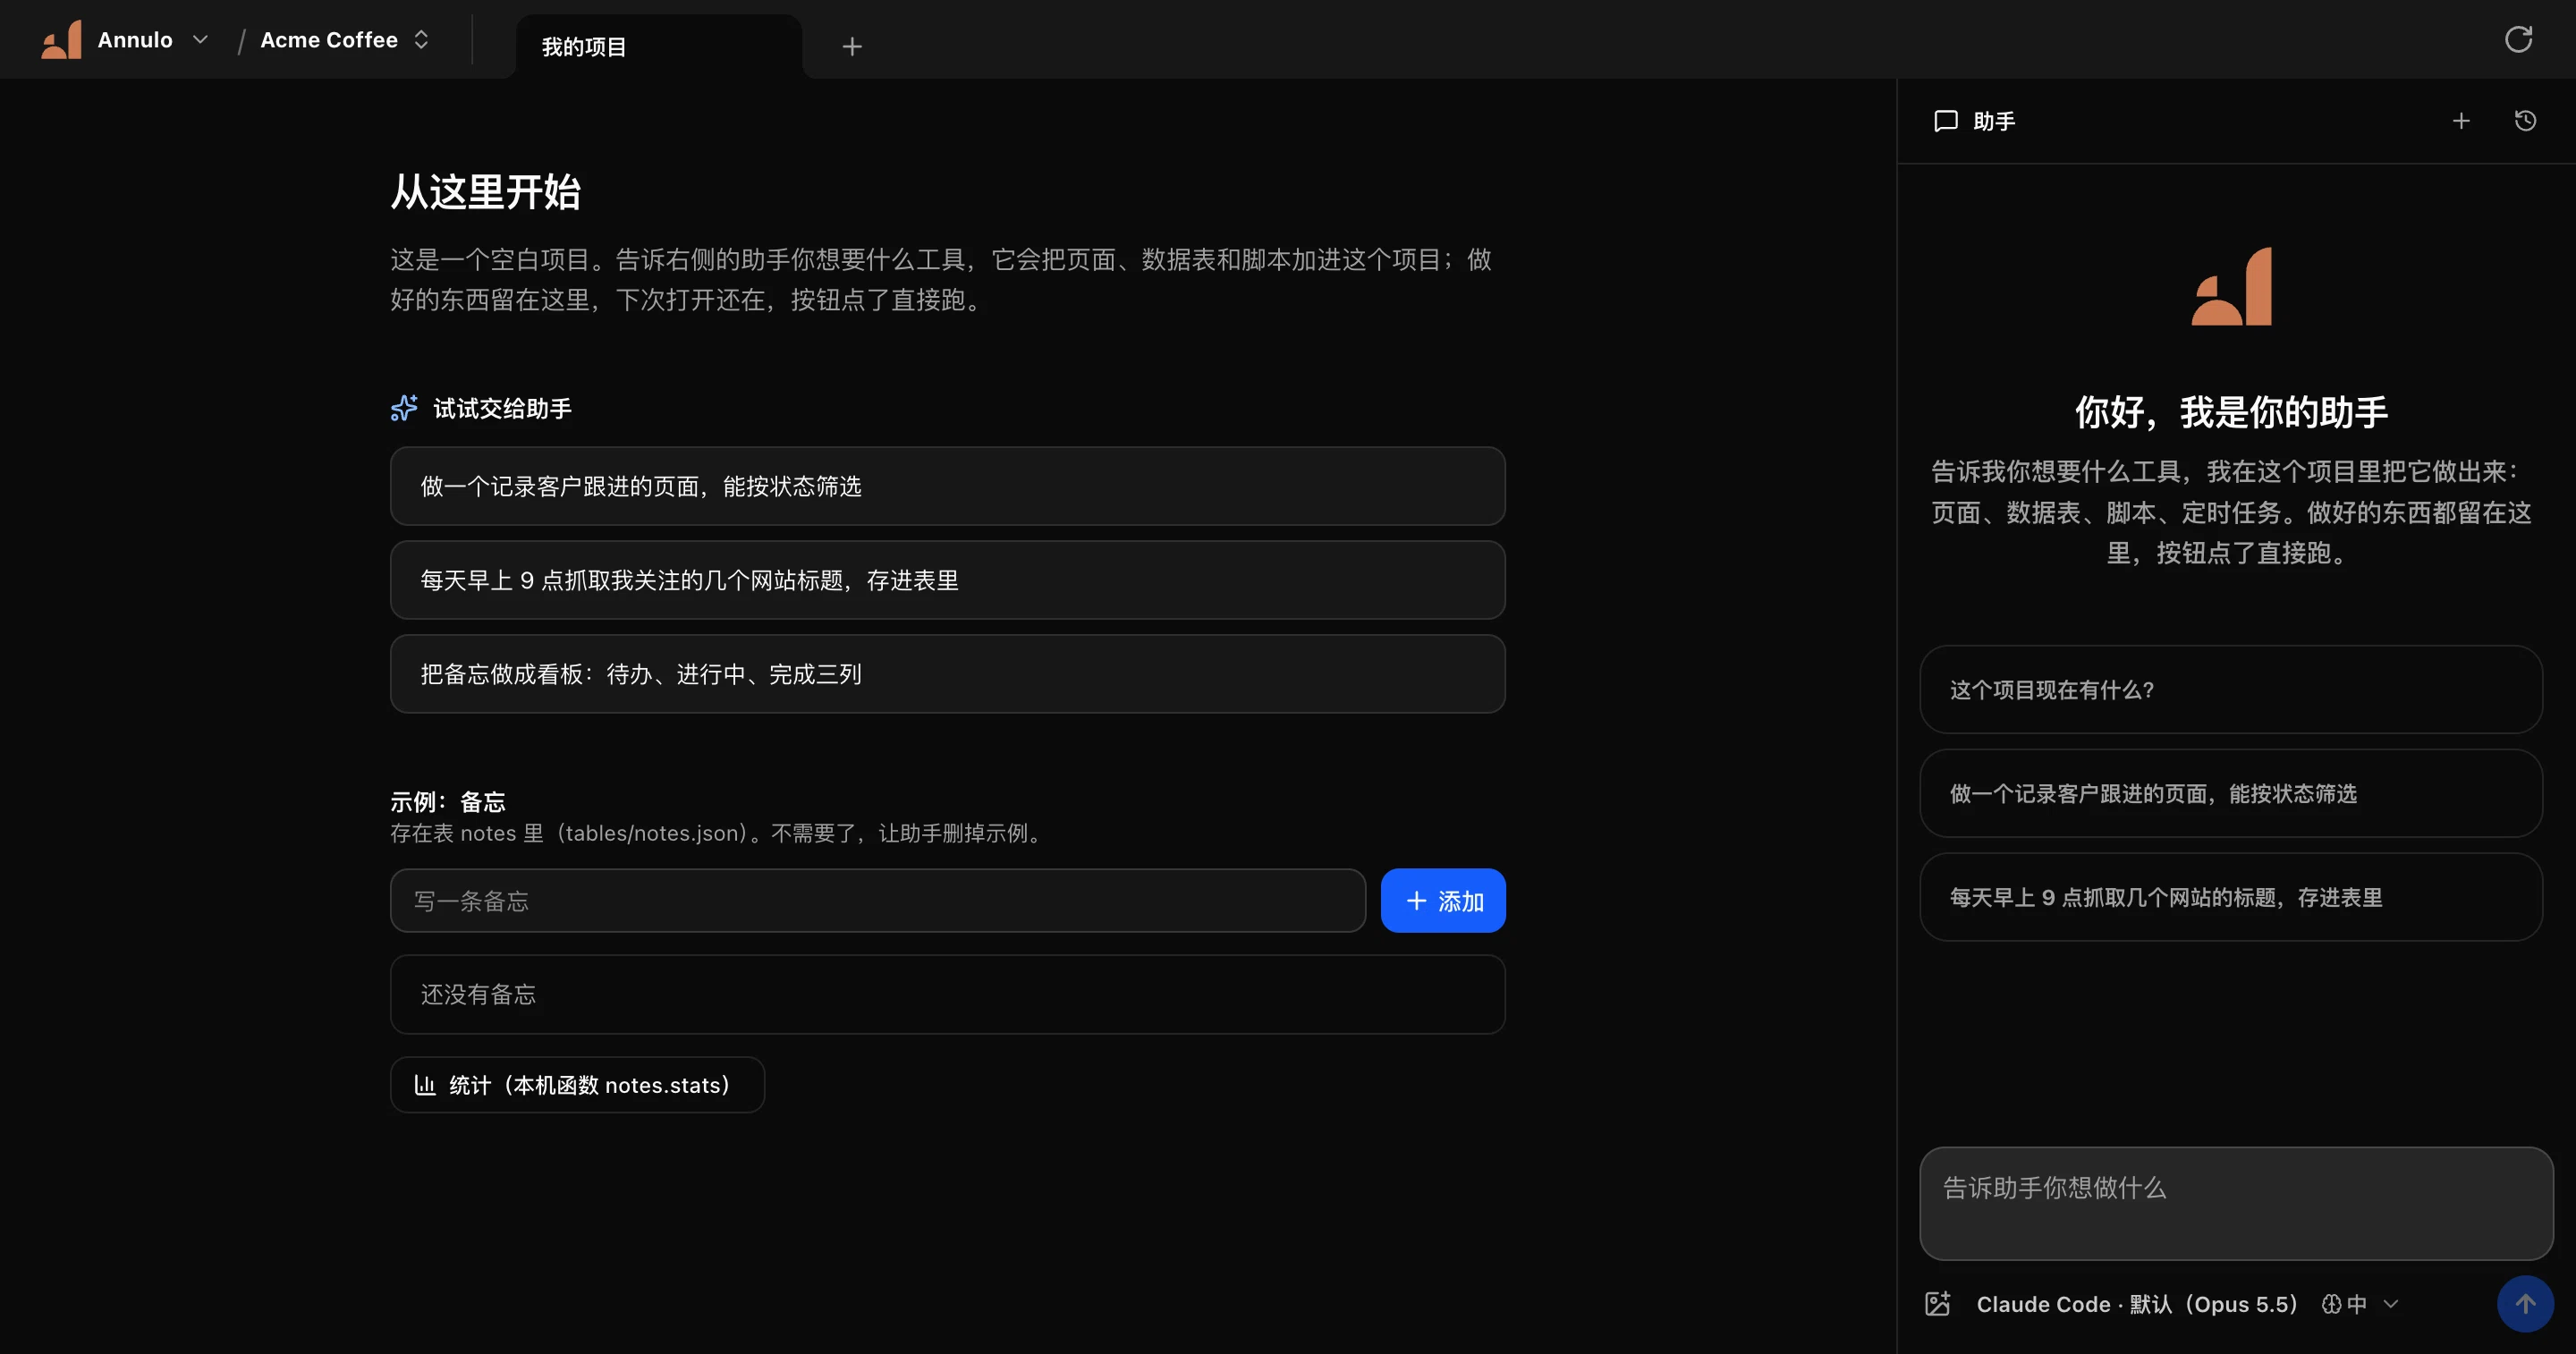The width and height of the screenshot is (2576, 1354).
Task: Focus the 告诉助手你想做什么 message box
Action: [x=2236, y=1204]
